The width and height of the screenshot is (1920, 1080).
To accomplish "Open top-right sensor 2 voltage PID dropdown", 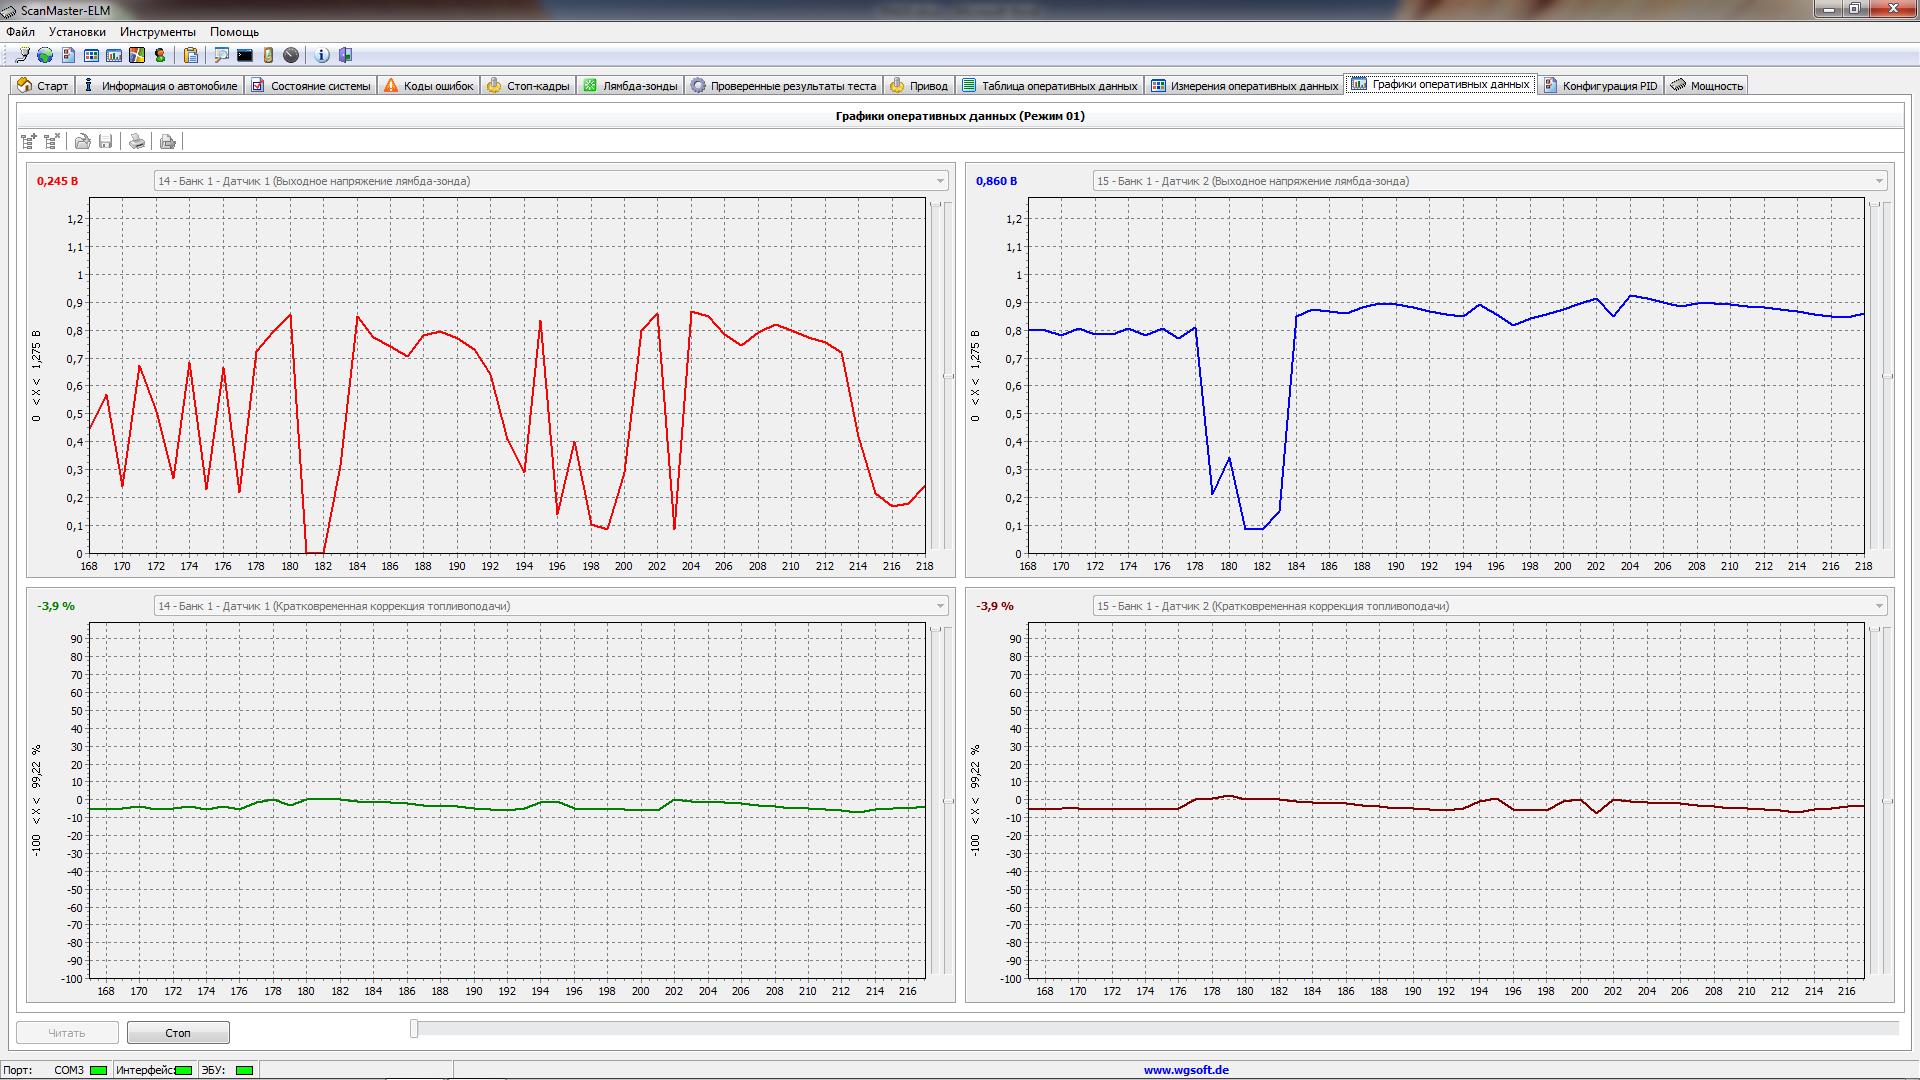I will (1879, 181).
